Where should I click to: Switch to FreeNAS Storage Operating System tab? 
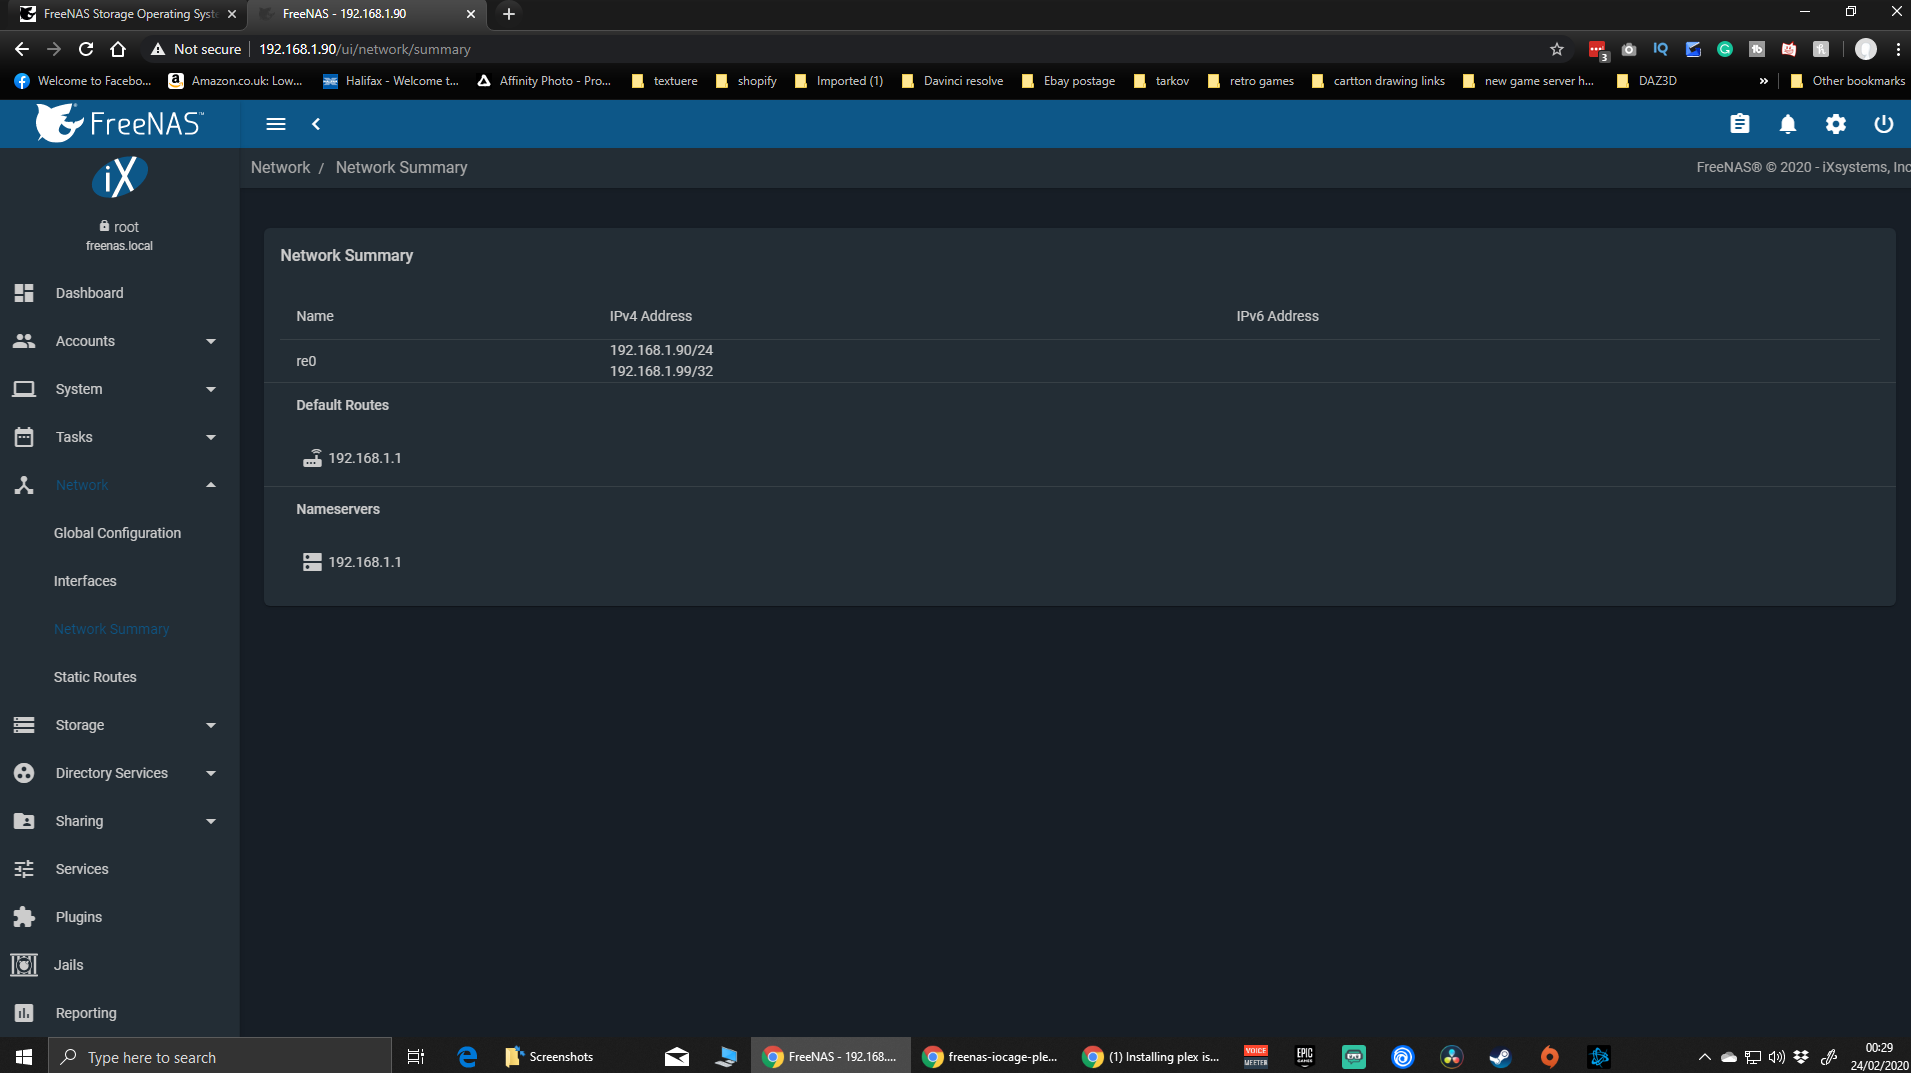(x=128, y=14)
